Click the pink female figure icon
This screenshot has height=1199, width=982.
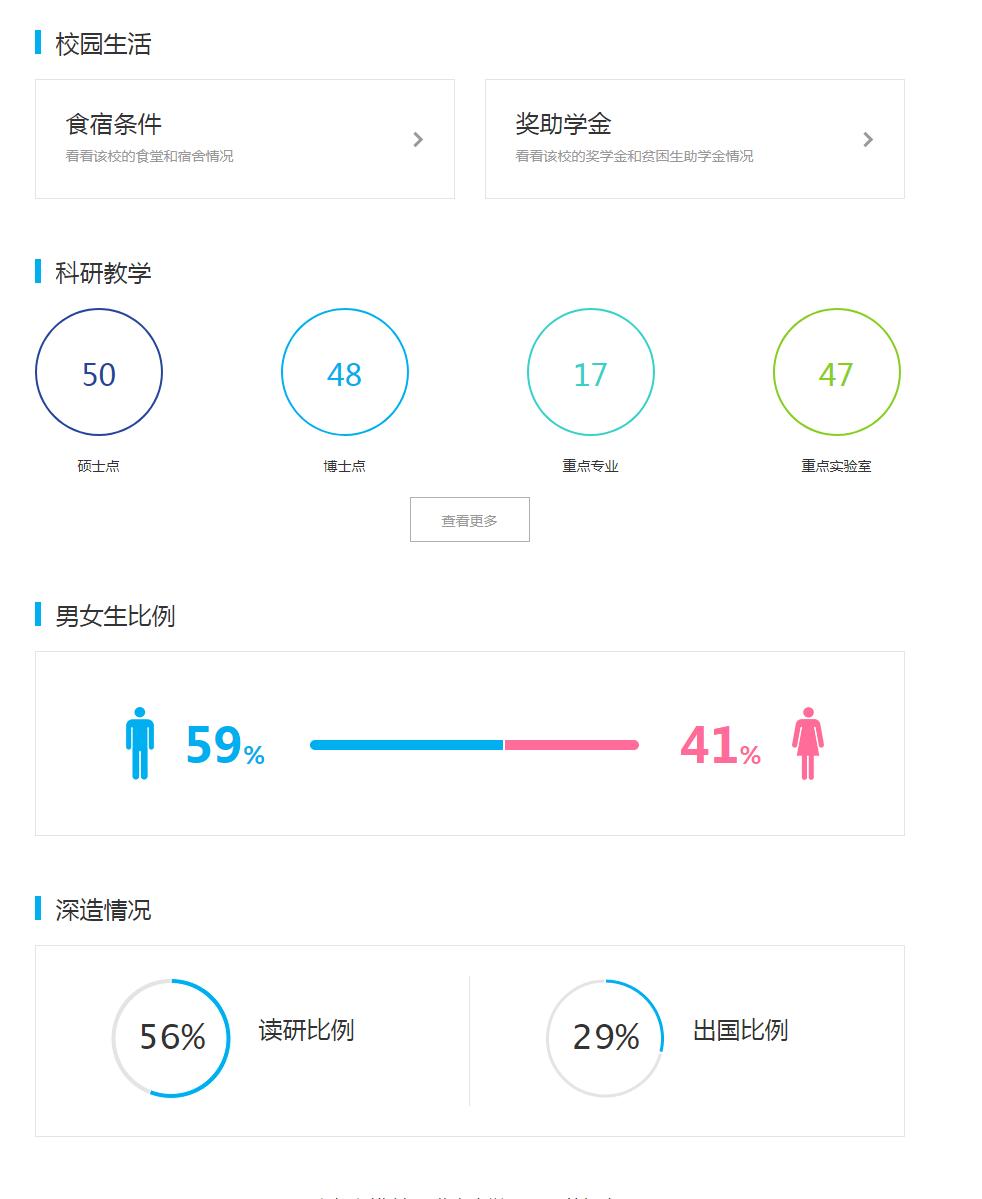point(806,744)
